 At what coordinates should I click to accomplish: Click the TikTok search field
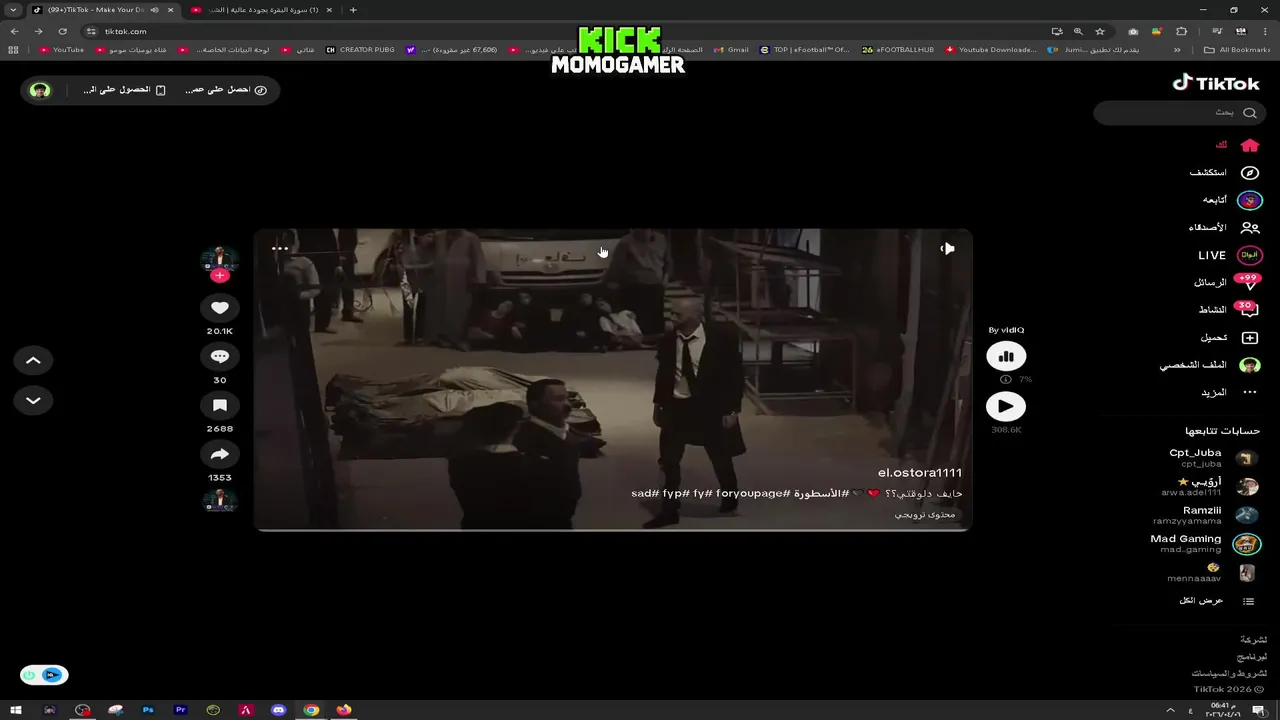coord(1178,113)
